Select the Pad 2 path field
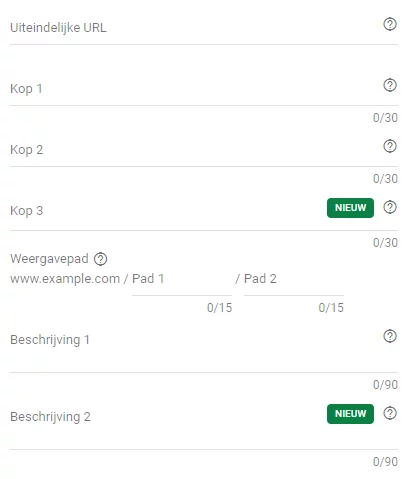408x479 pixels. 294,279
